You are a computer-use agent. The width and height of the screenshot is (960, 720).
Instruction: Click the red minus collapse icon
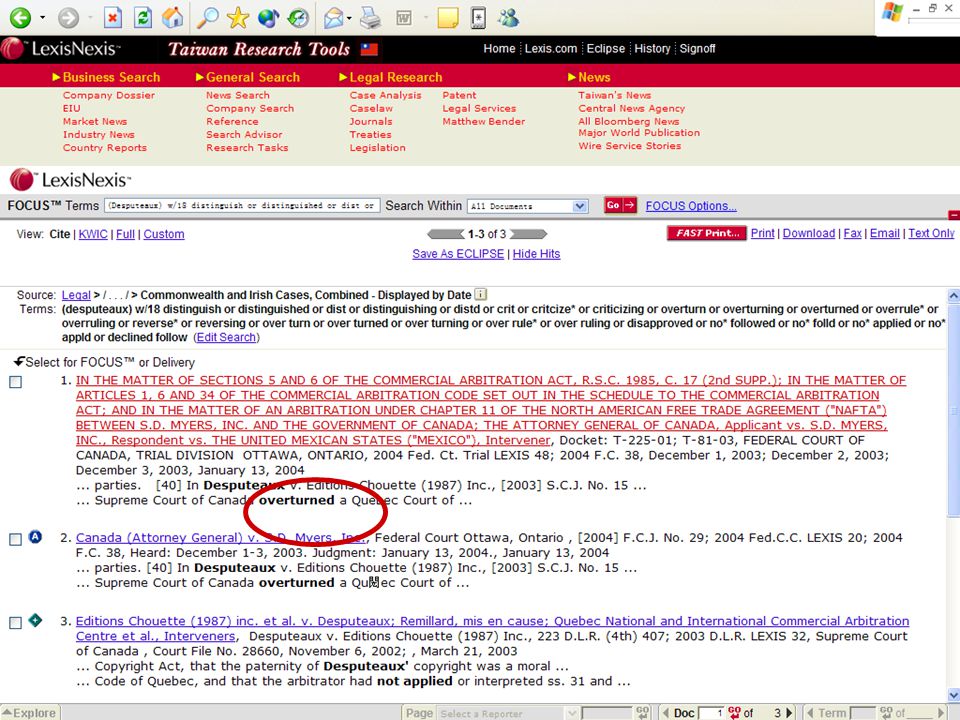click(953, 215)
